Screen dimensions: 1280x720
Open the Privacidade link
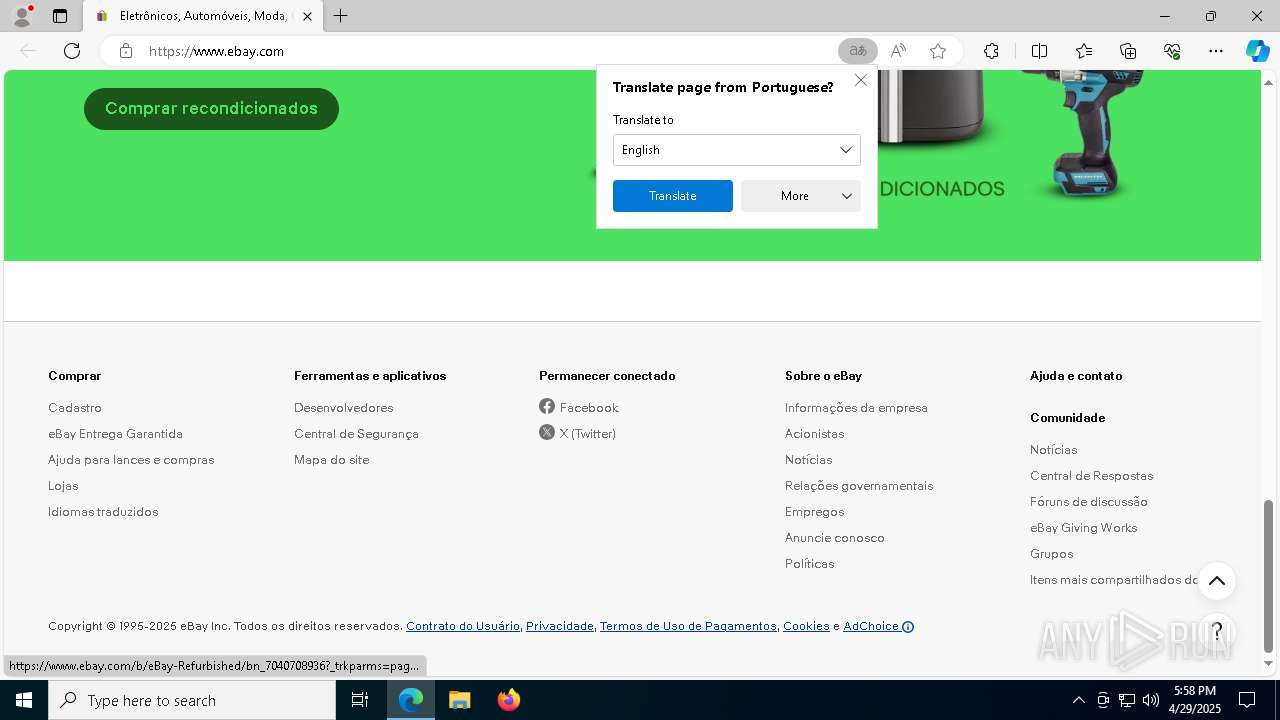[559, 626]
